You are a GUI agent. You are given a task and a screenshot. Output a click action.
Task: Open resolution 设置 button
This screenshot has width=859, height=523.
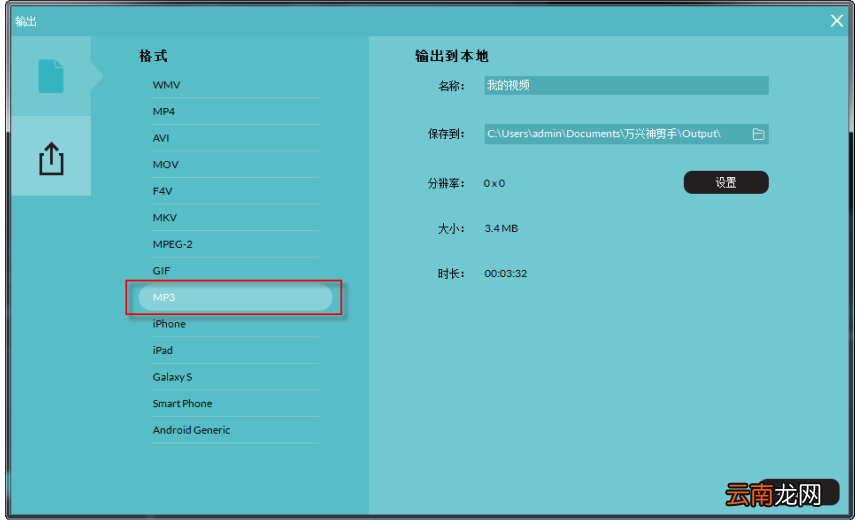pos(726,182)
